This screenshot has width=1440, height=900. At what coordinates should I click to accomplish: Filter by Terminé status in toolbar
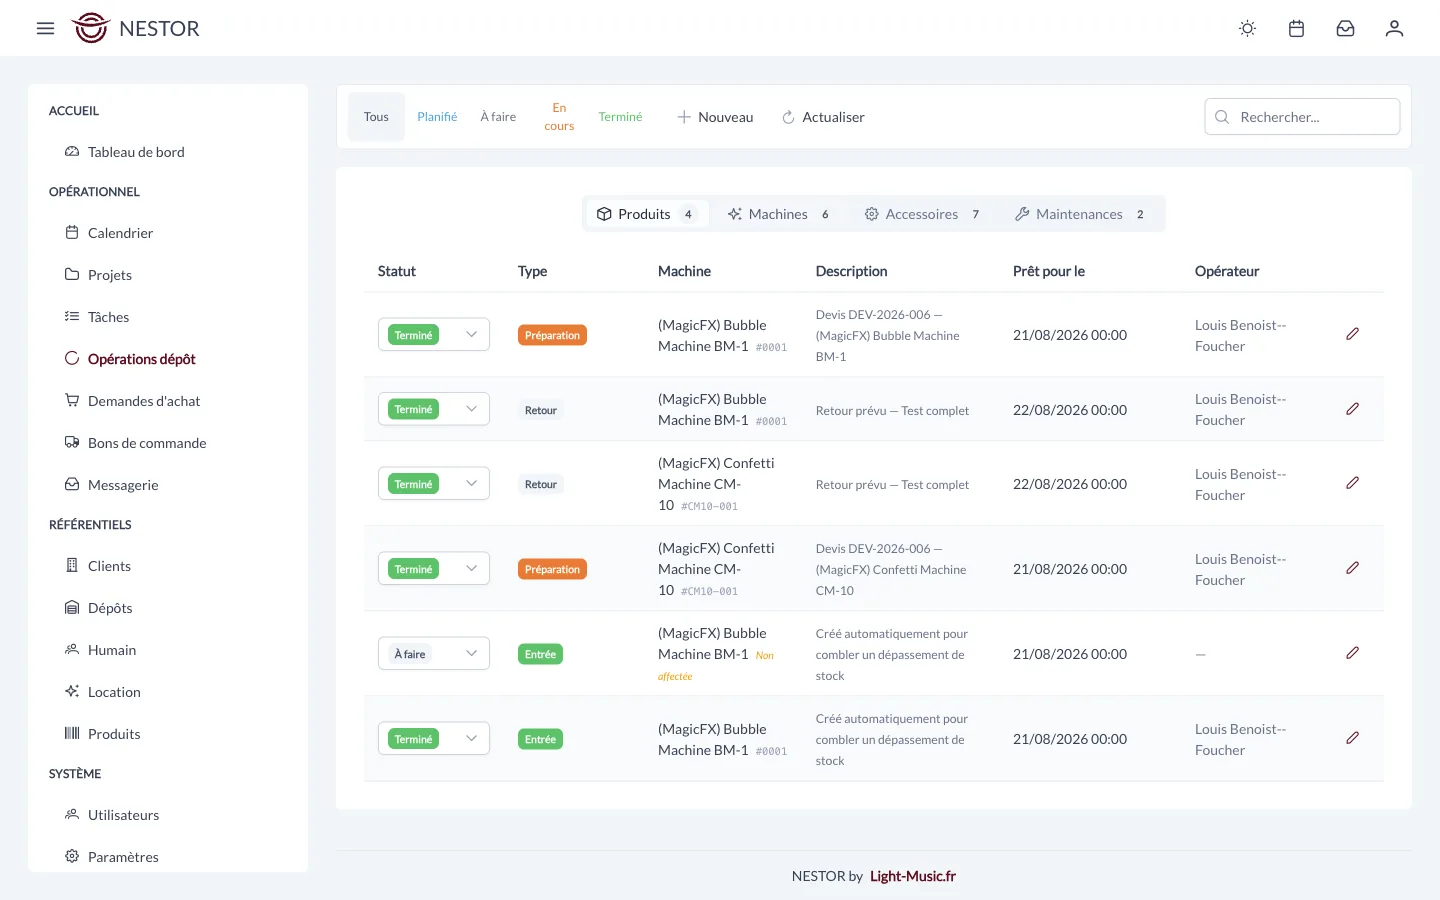pos(620,117)
